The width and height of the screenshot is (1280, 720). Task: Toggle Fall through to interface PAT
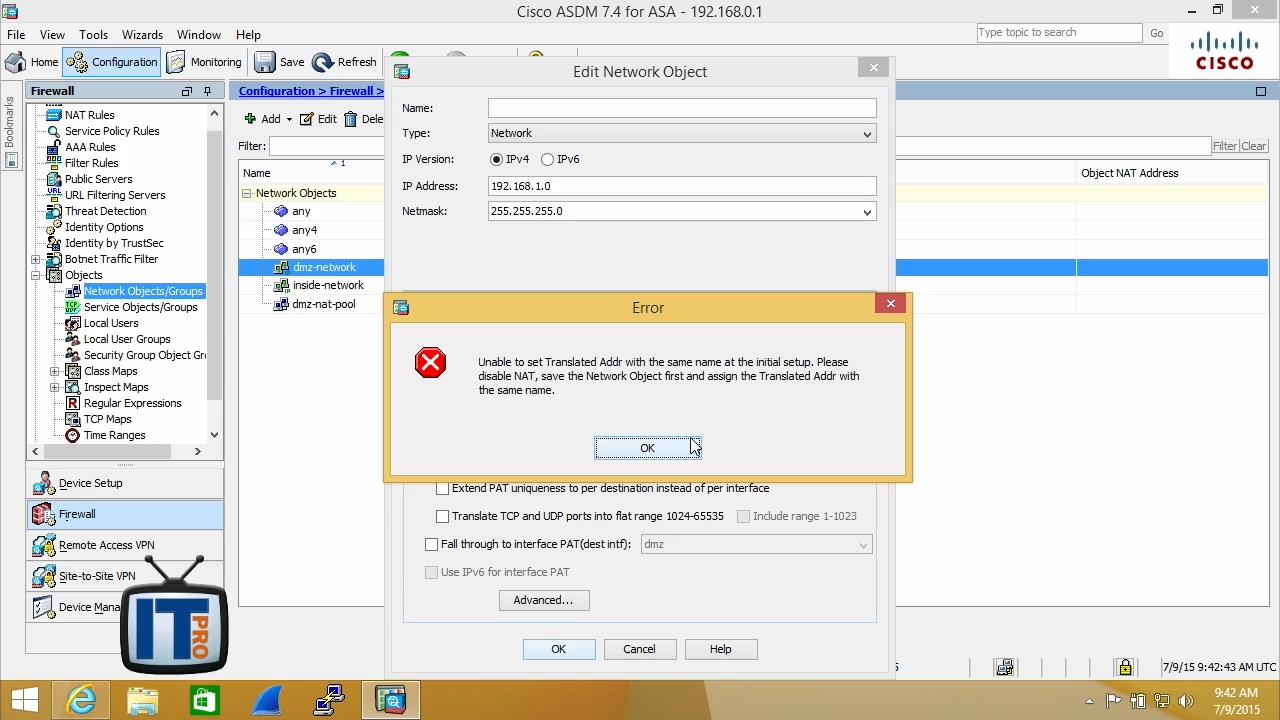(x=431, y=544)
